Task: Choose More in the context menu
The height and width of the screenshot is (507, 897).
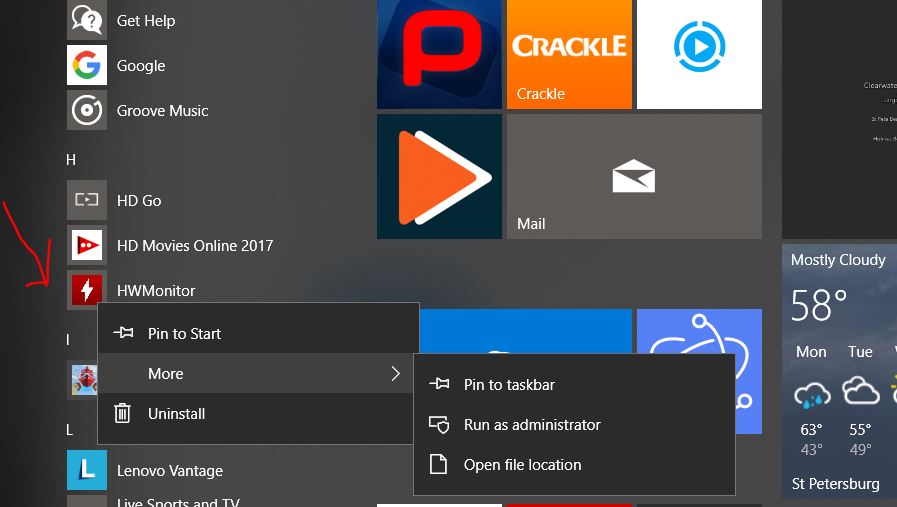Action: [256, 373]
